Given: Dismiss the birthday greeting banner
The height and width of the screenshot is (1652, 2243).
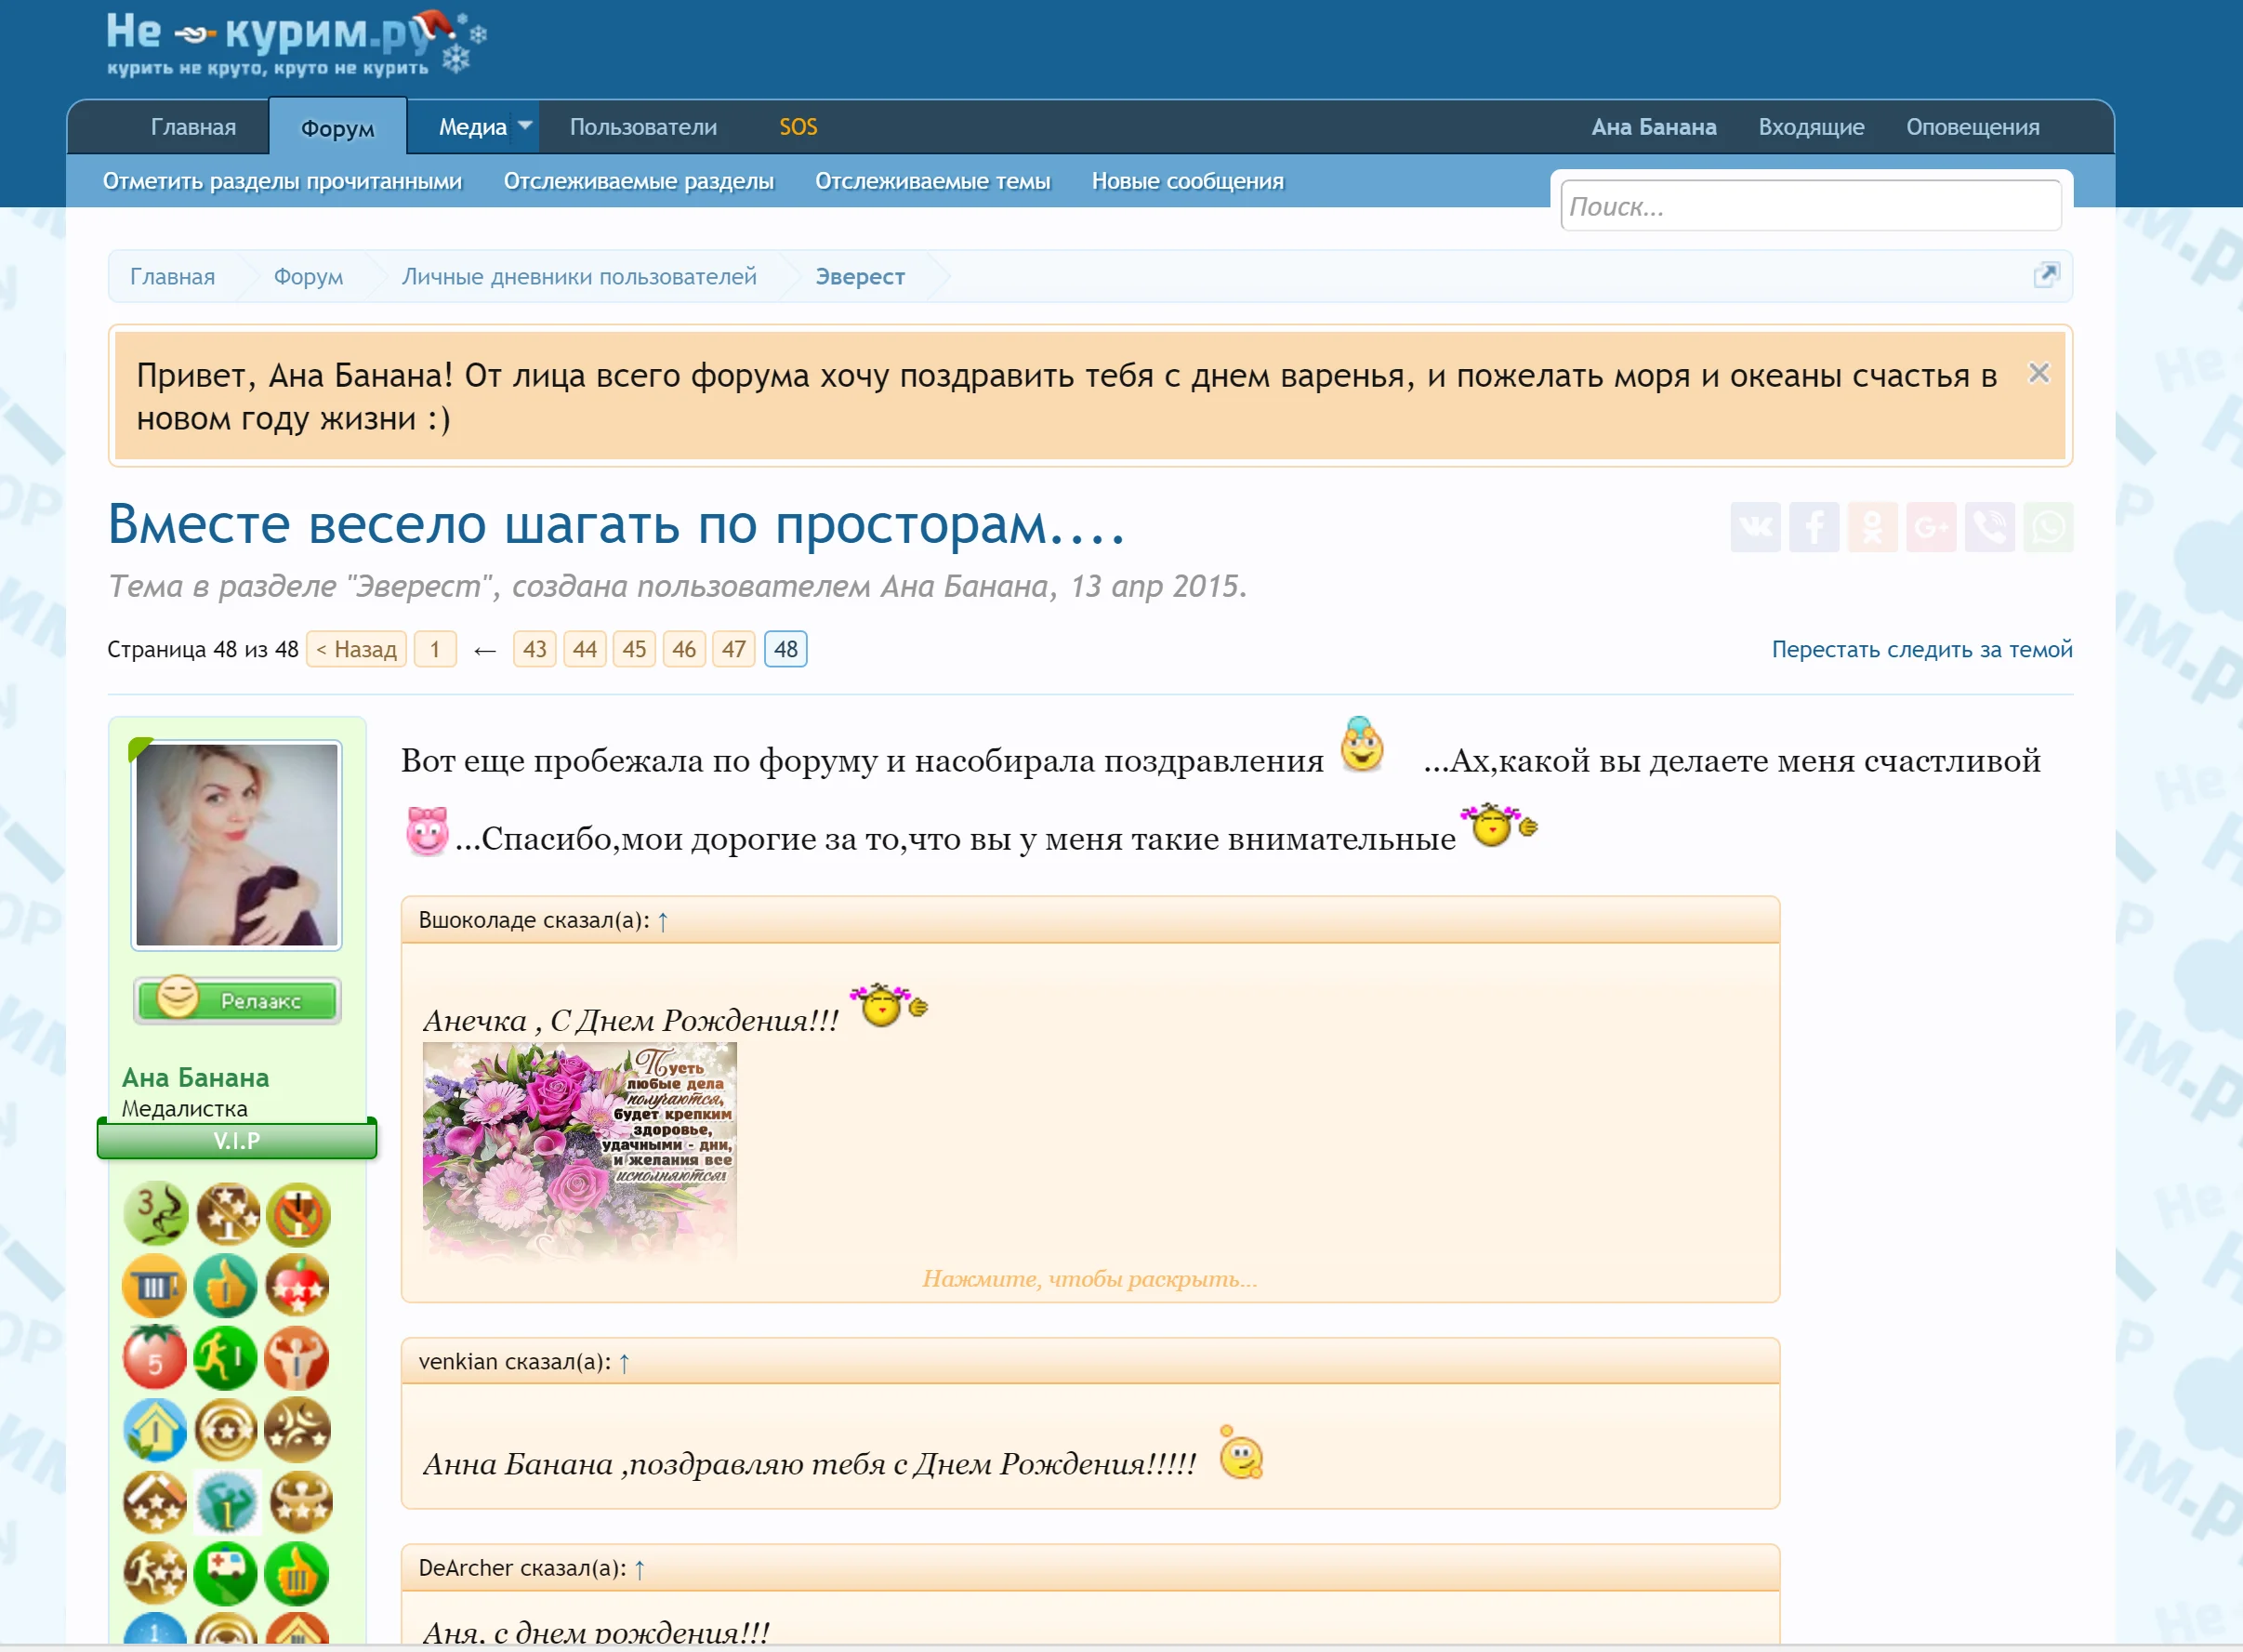Looking at the screenshot, I should 2039,372.
